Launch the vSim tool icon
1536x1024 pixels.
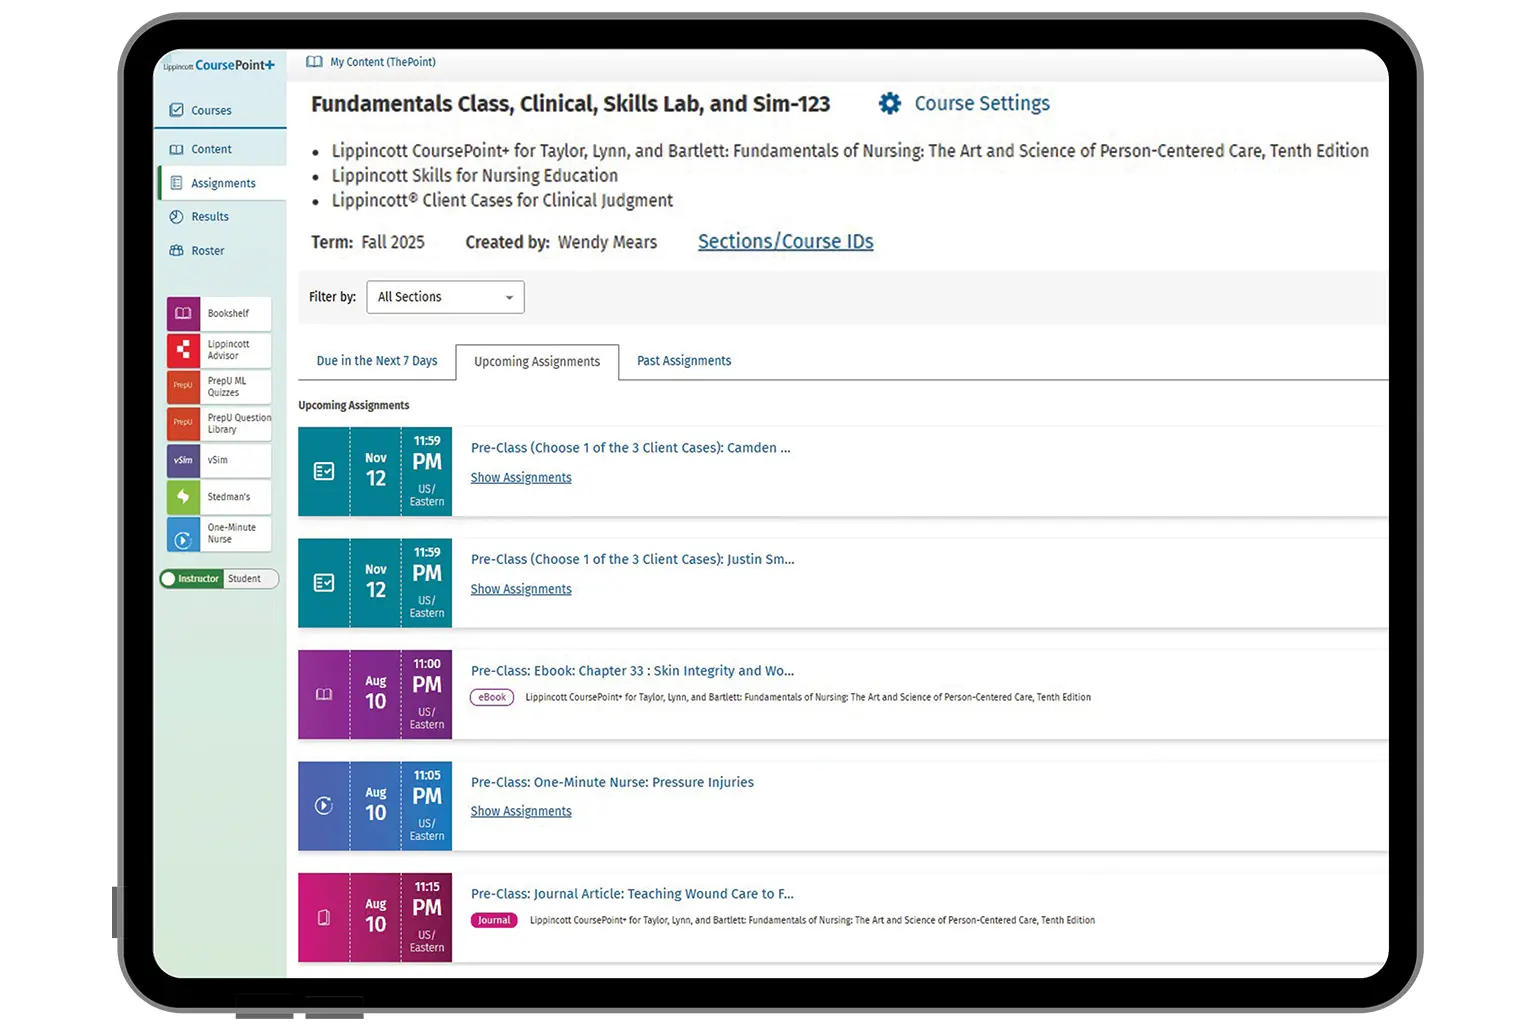(184, 460)
